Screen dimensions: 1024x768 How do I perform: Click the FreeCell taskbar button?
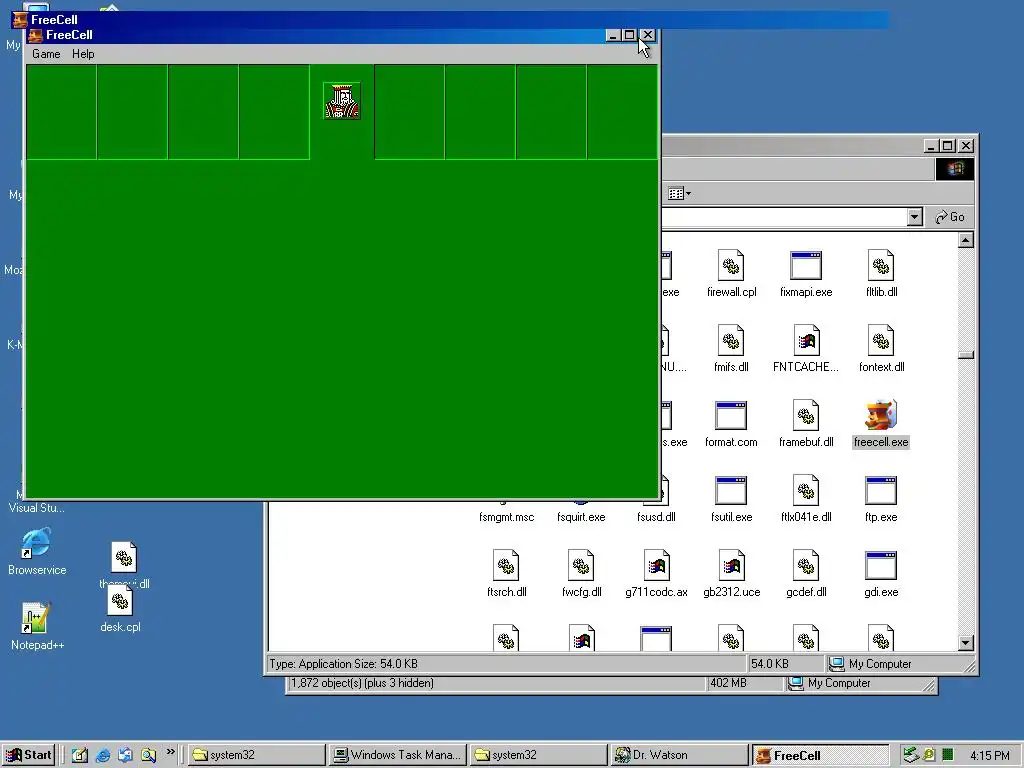tap(819, 755)
